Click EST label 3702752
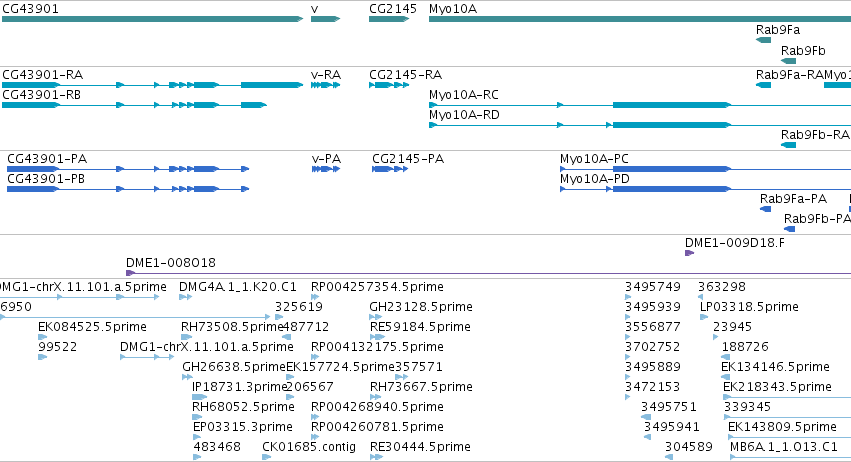Viewport: 851px width, 462px height. (652, 347)
